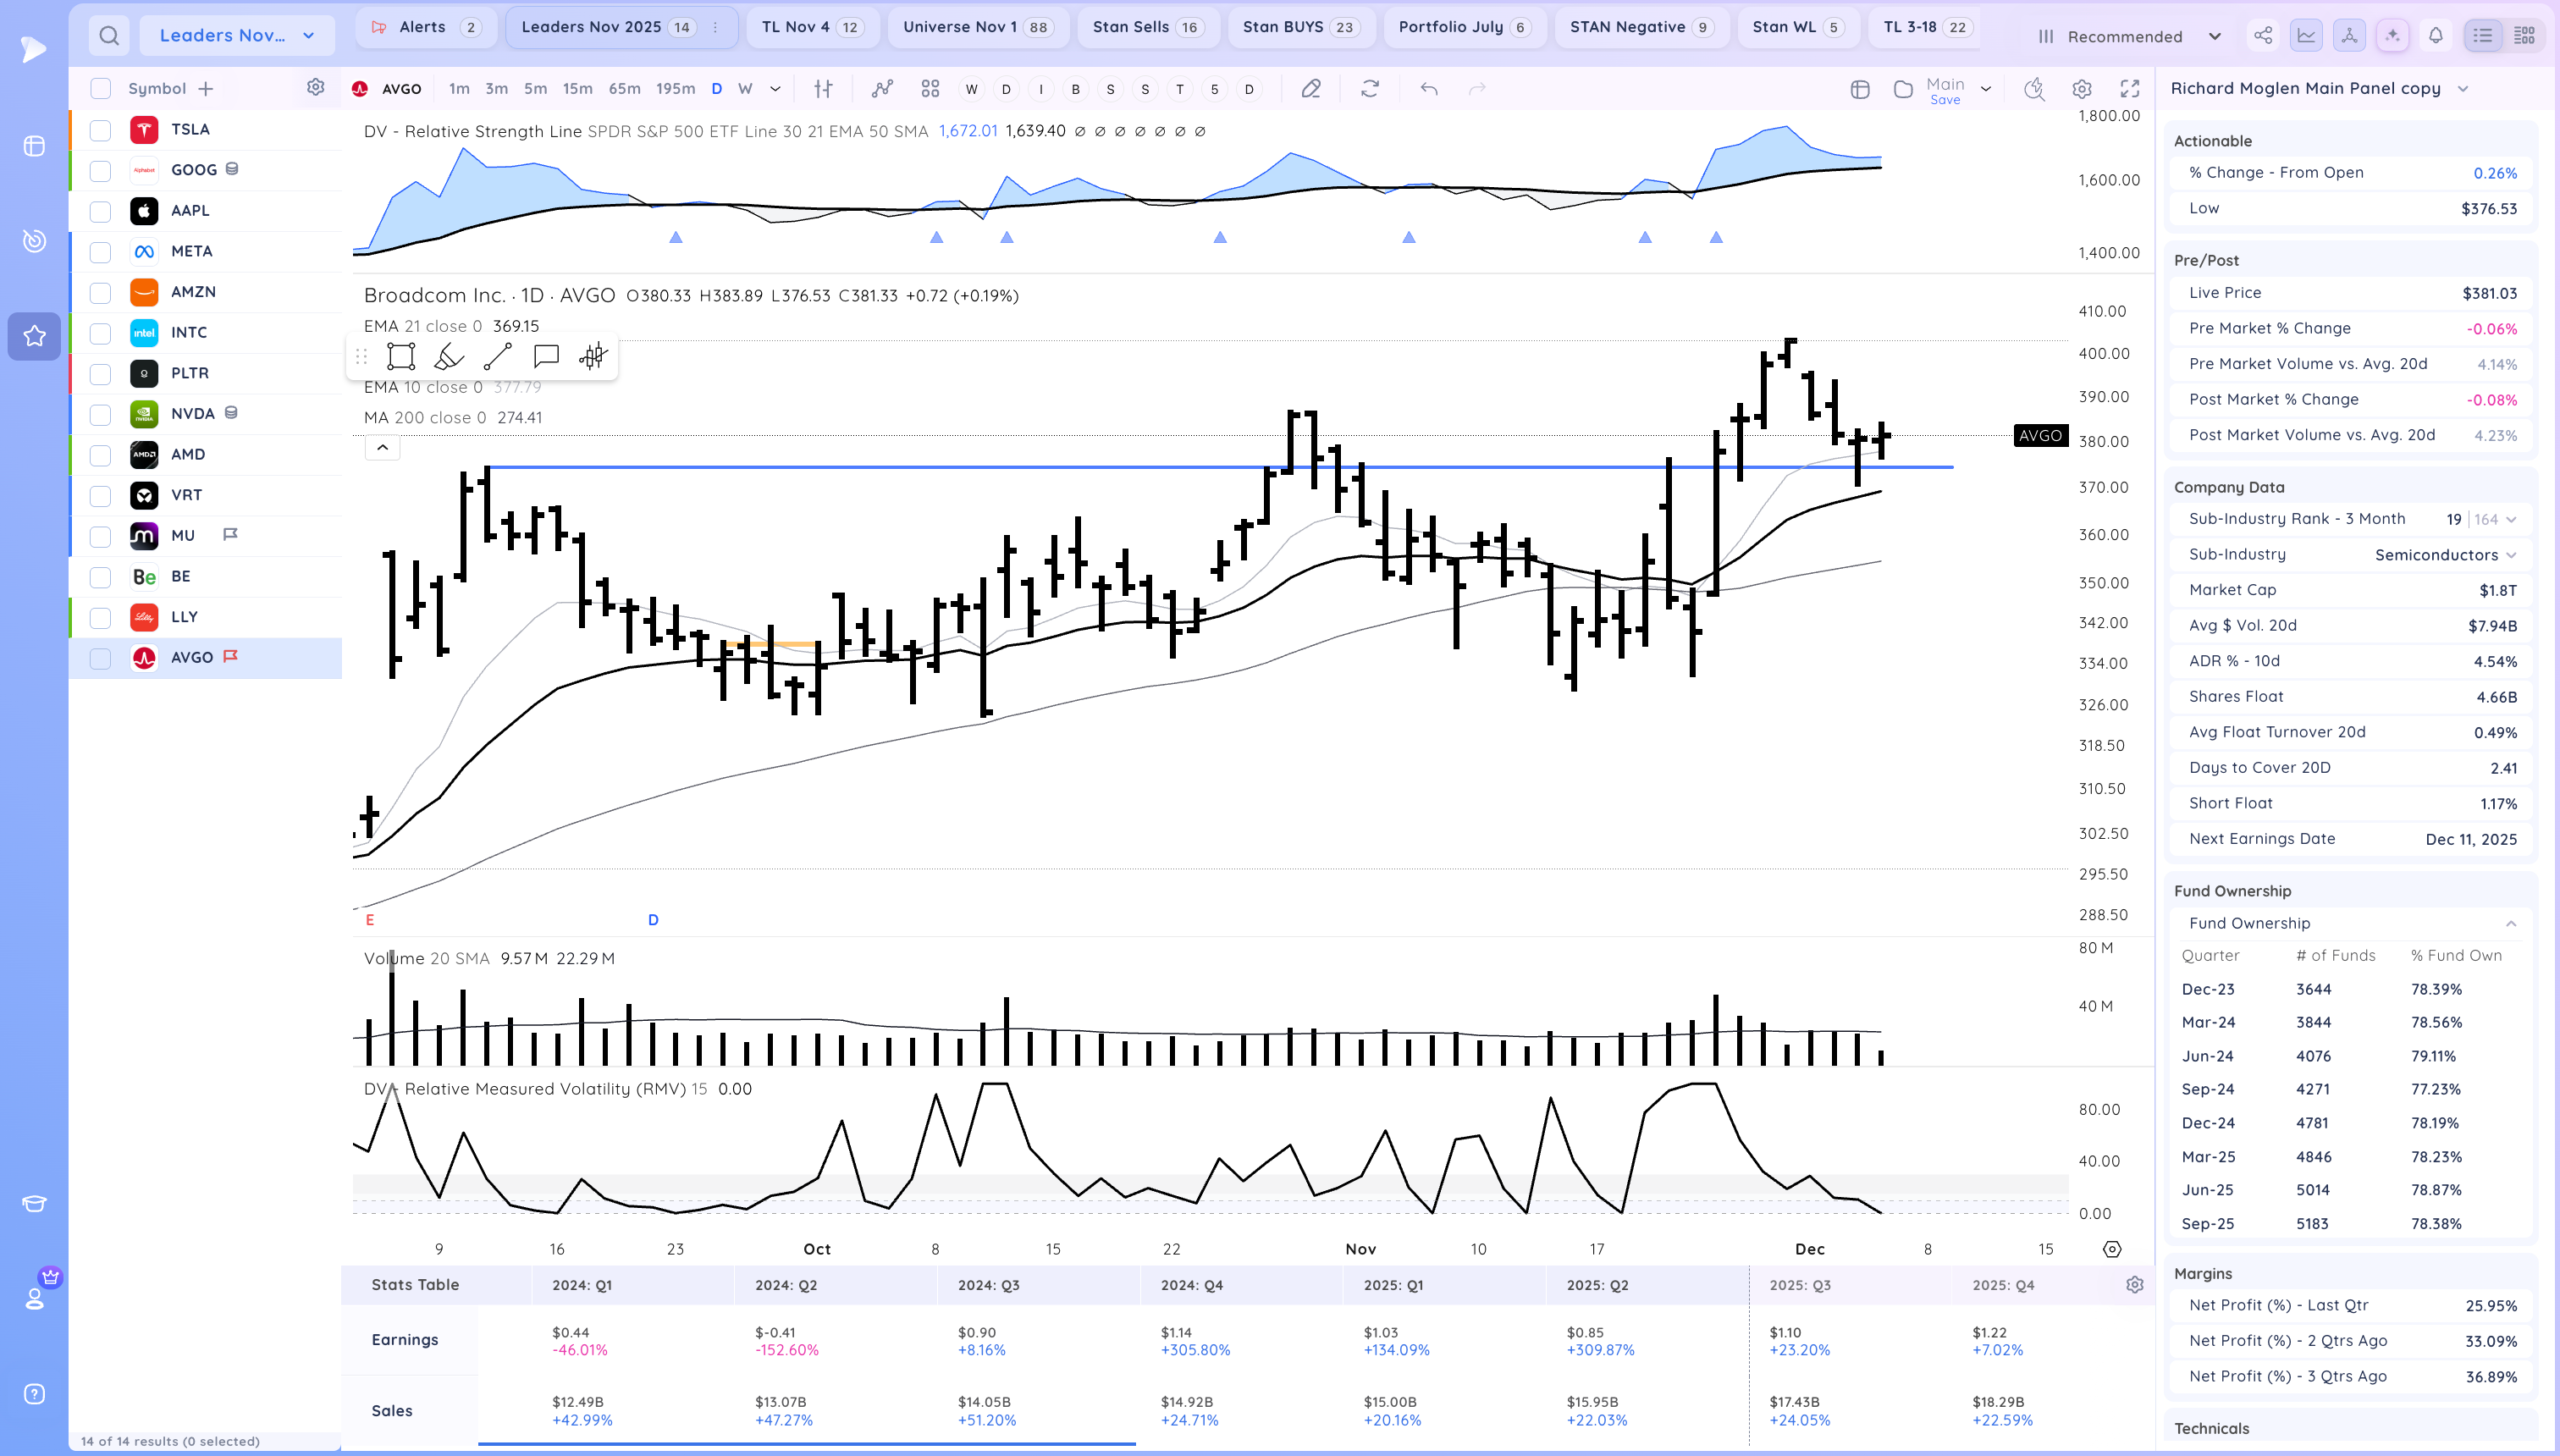The width and height of the screenshot is (2560, 1456).
Task: Open the notifications bell icon
Action: pyautogui.click(x=2436, y=36)
